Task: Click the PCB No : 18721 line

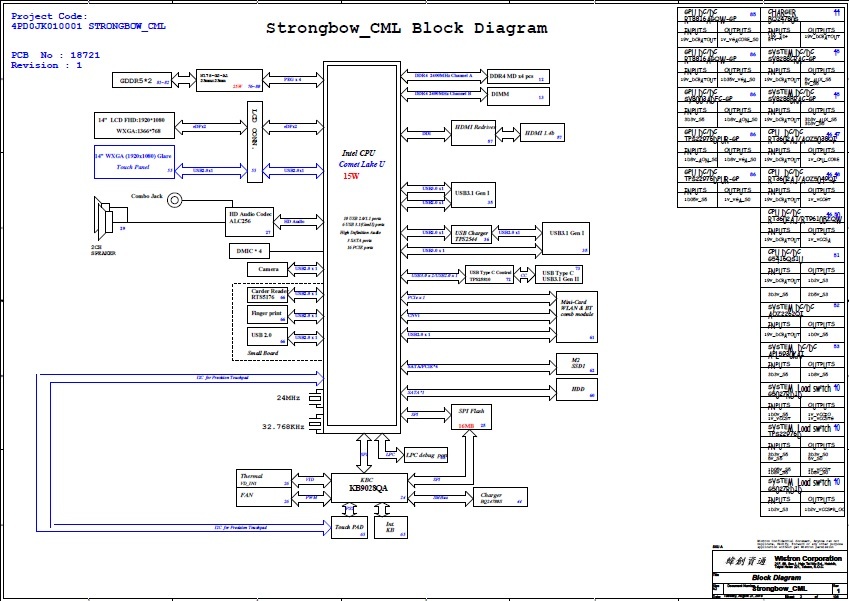Action: pyautogui.click(x=55, y=55)
